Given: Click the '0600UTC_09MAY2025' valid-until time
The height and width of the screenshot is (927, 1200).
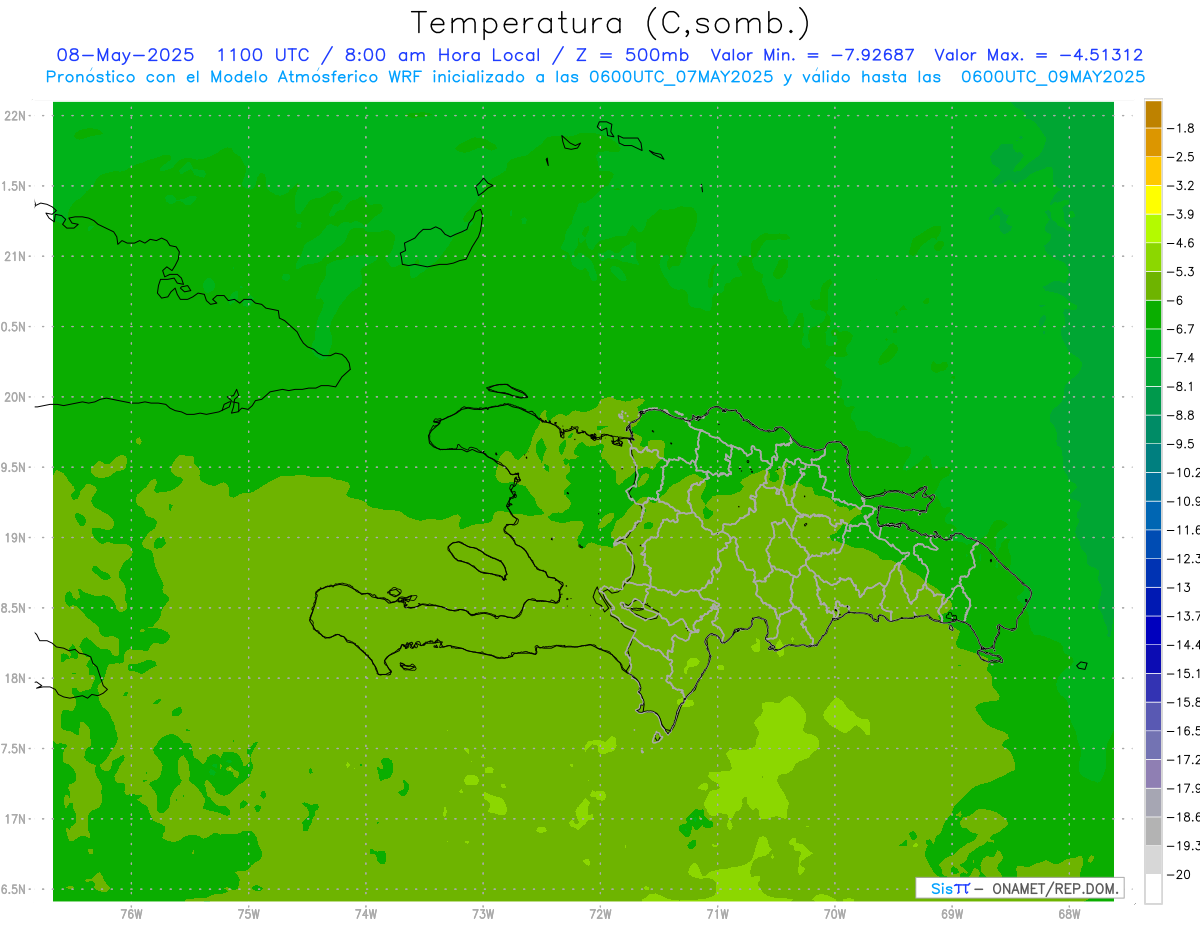Looking at the screenshot, I should coord(1053,77).
